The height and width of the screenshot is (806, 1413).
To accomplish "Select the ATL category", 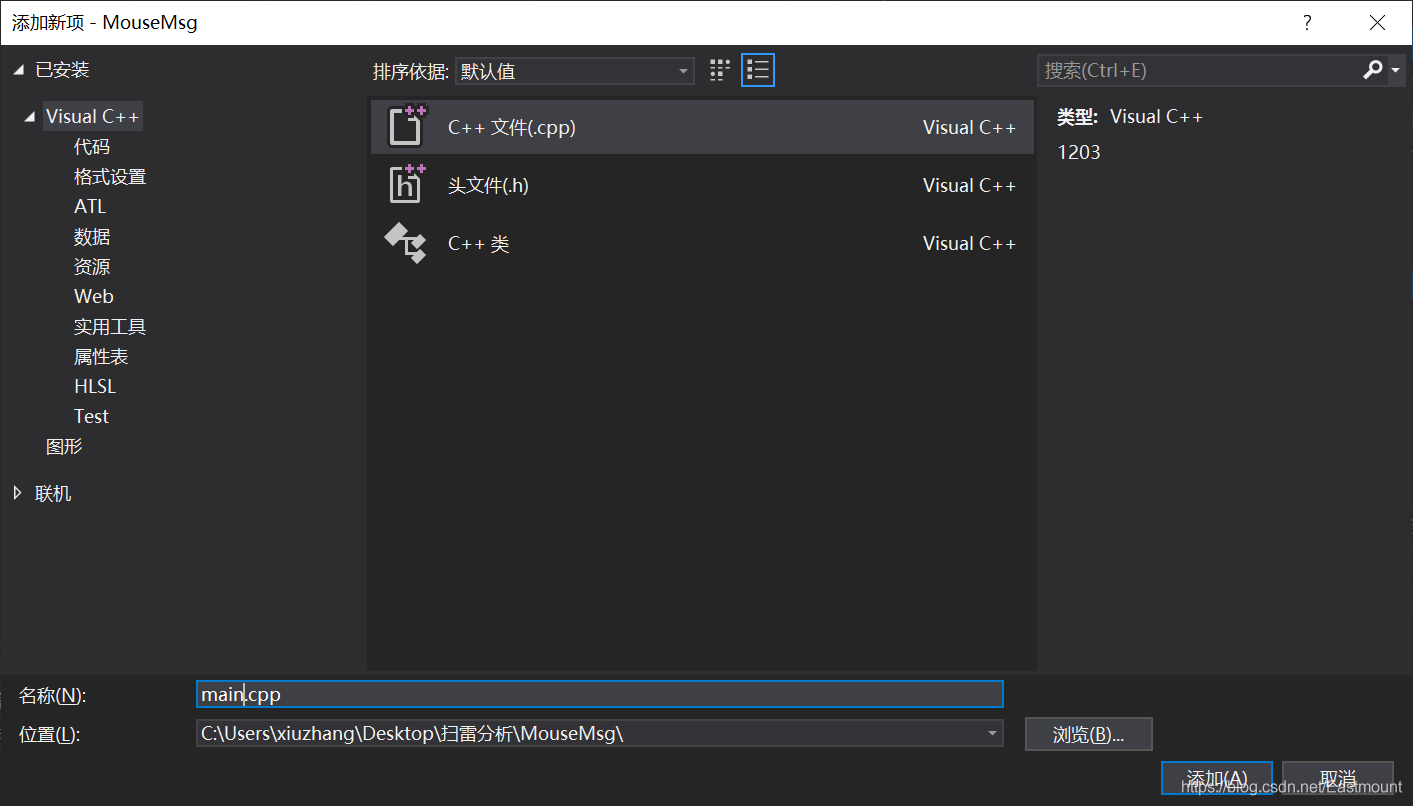I will coord(90,206).
